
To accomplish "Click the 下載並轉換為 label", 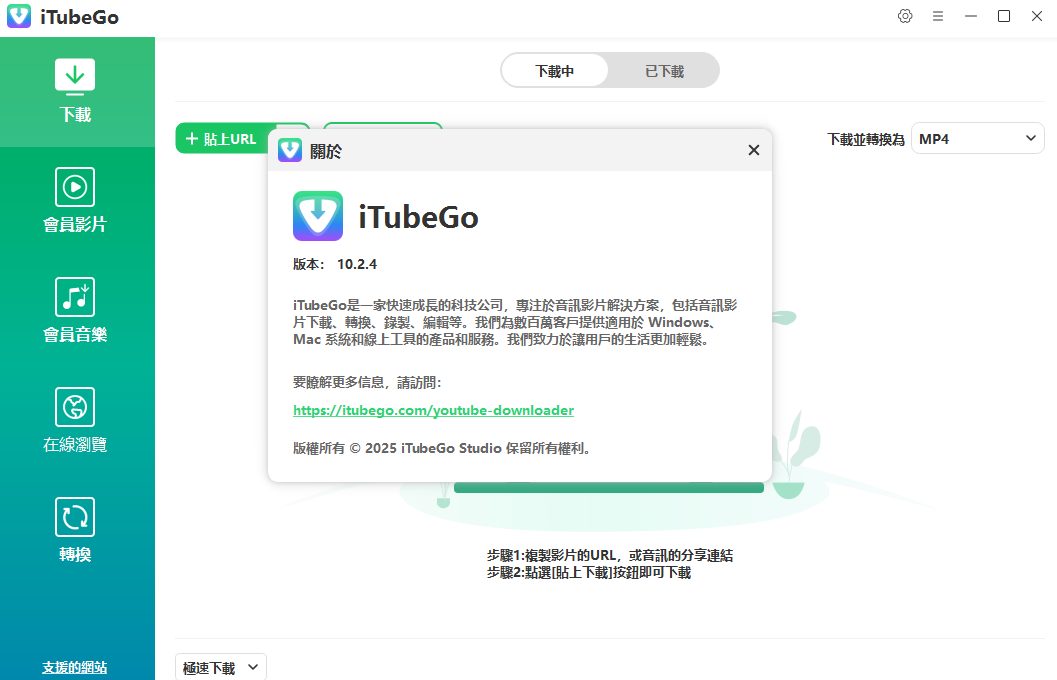I will (x=866, y=140).
